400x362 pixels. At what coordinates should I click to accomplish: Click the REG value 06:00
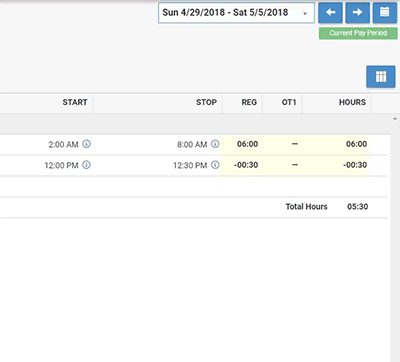(247, 144)
